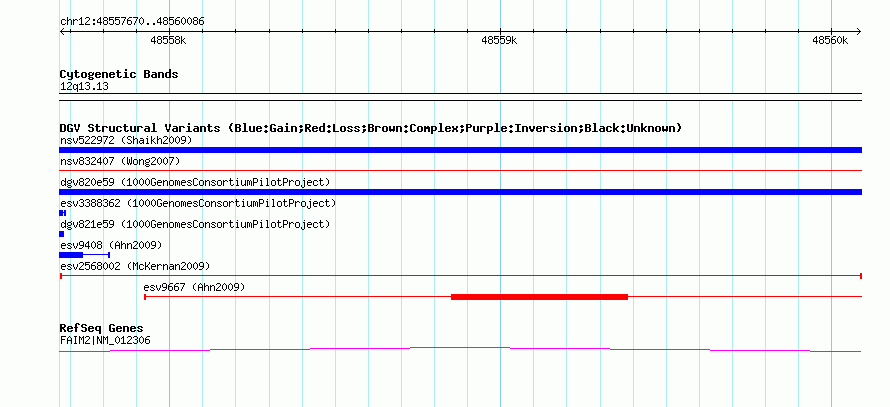Image resolution: width=890 pixels, height=407 pixels.
Task: Click the nsv522972 (Shaikh2009) variant label
Action: tap(126, 140)
